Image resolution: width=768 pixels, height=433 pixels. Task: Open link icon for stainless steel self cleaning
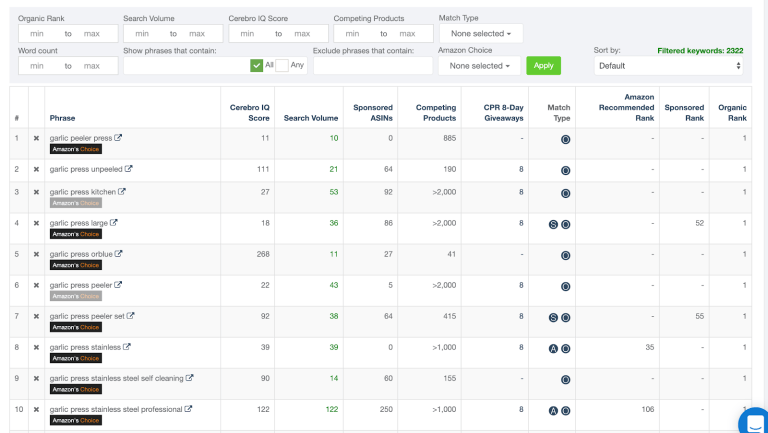(190, 378)
